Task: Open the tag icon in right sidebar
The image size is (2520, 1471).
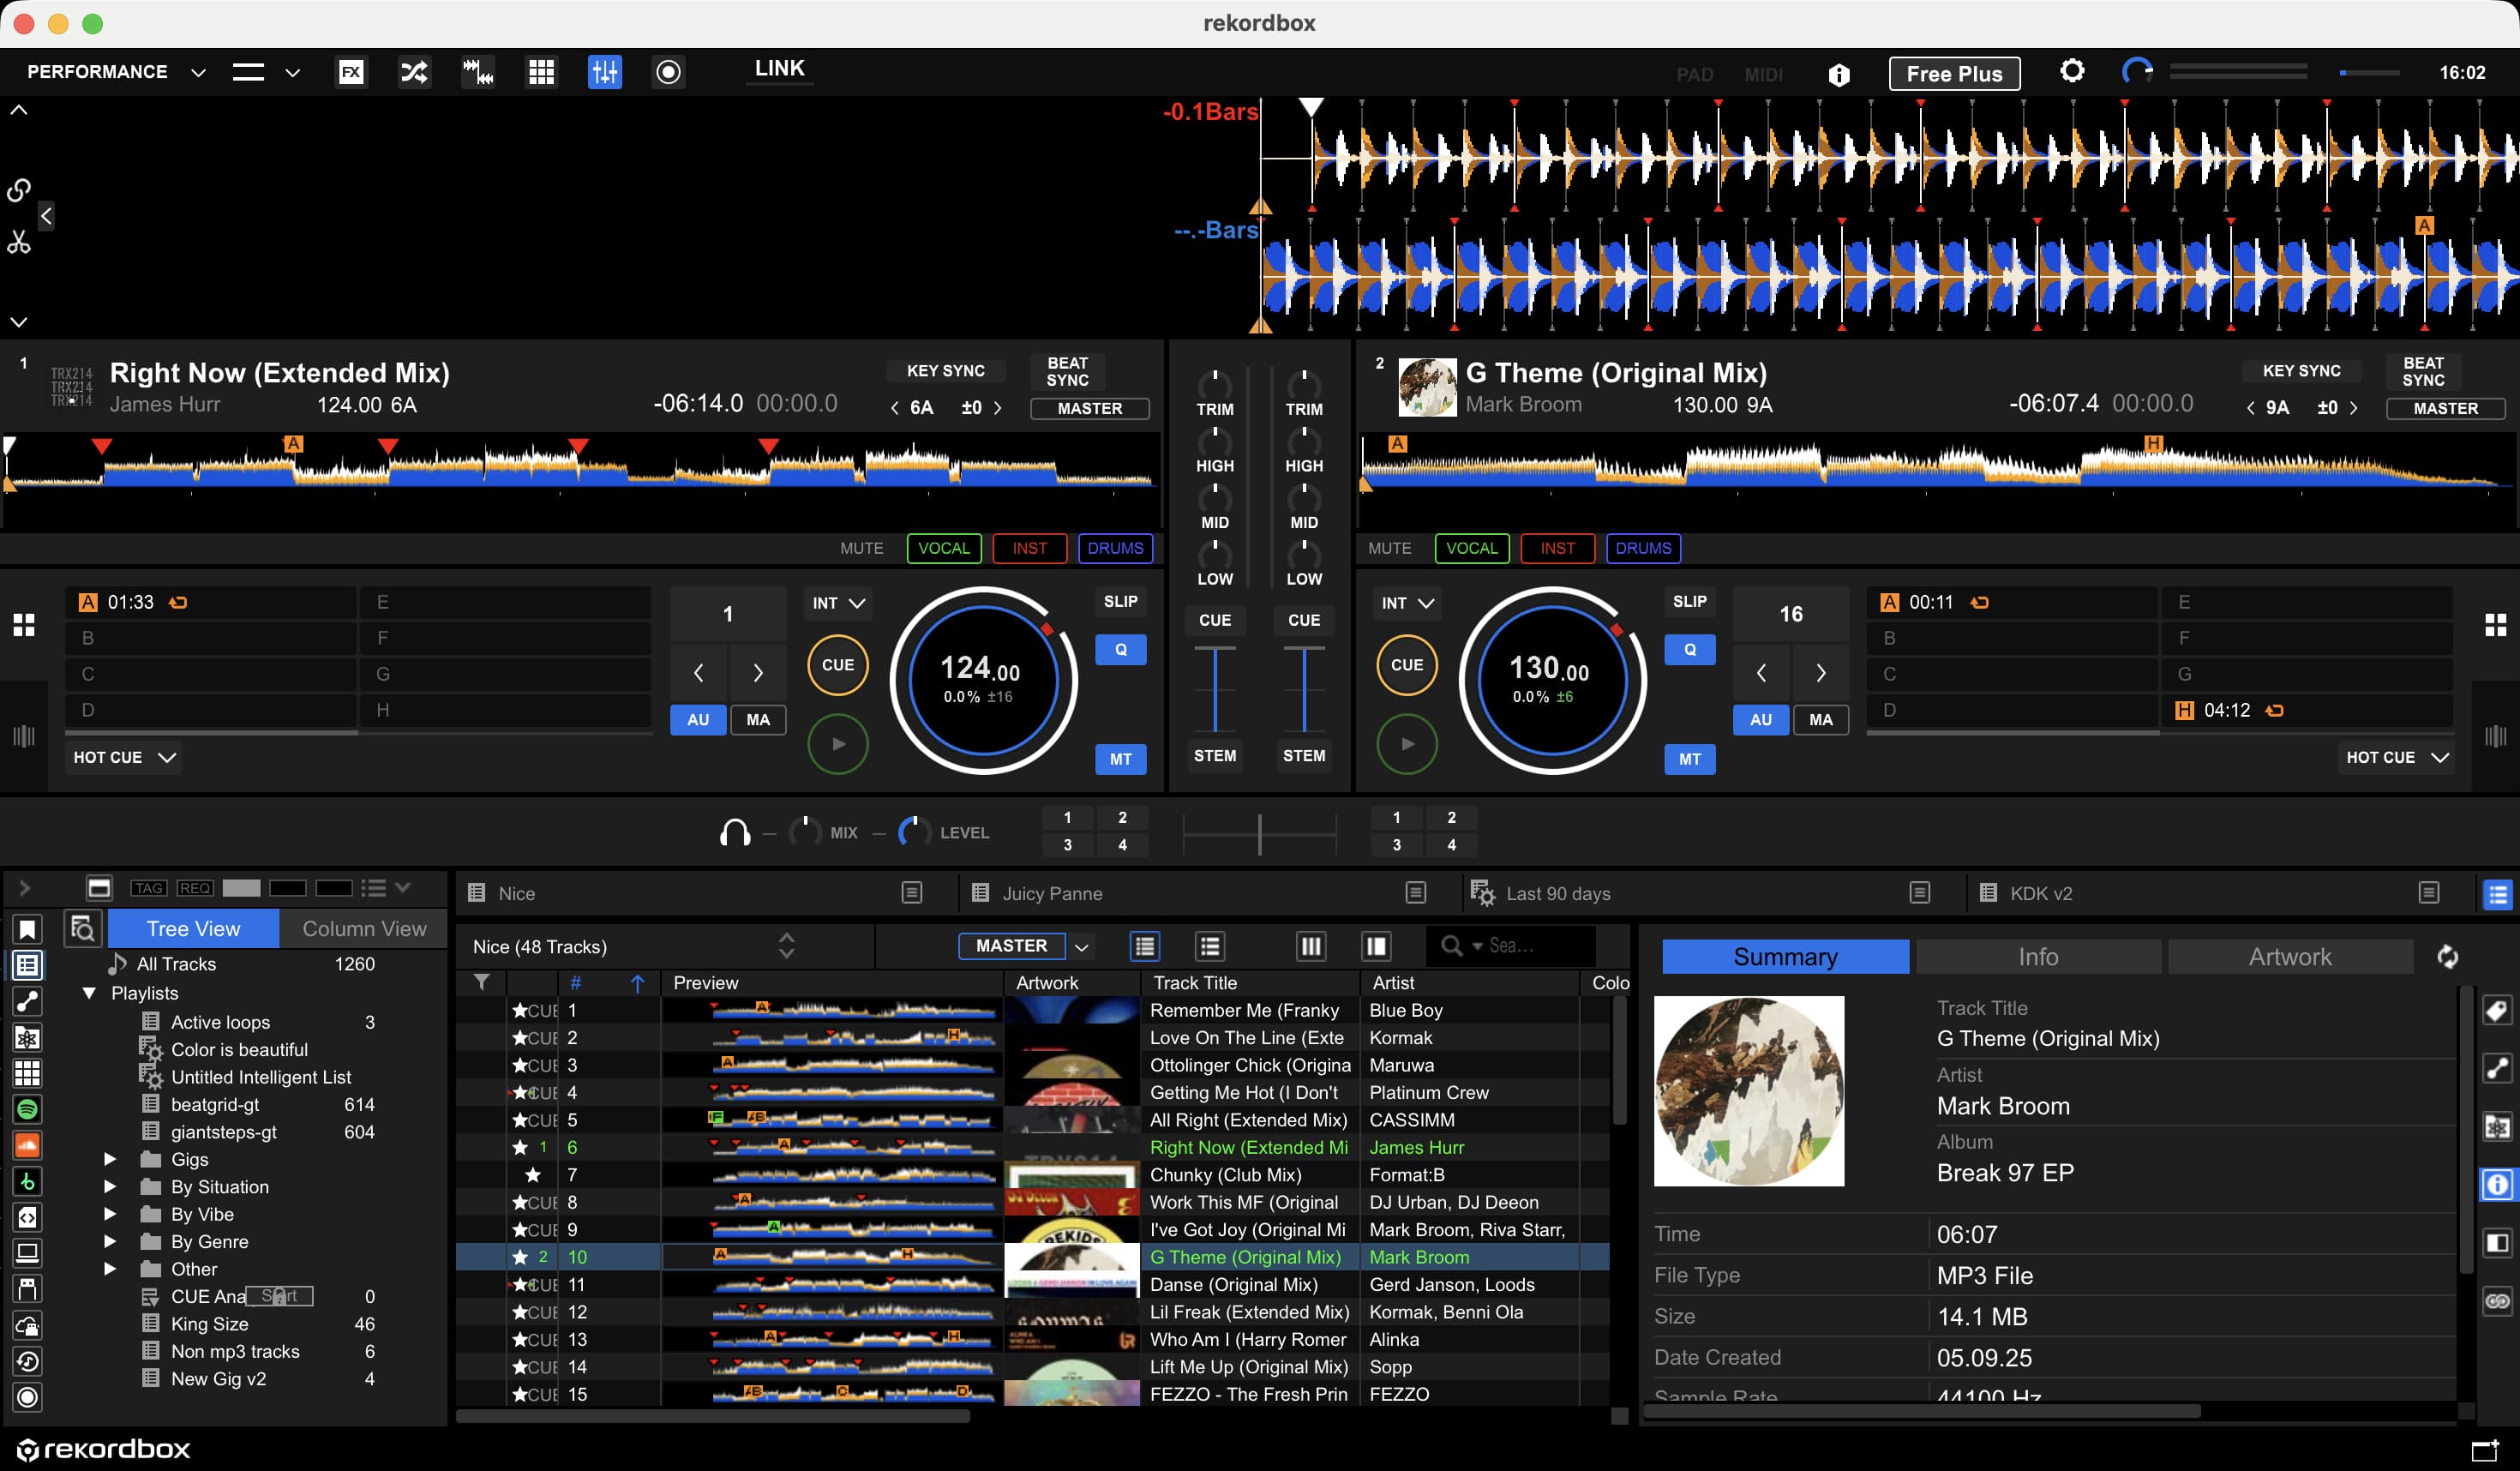Action: [x=2497, y=1012]
